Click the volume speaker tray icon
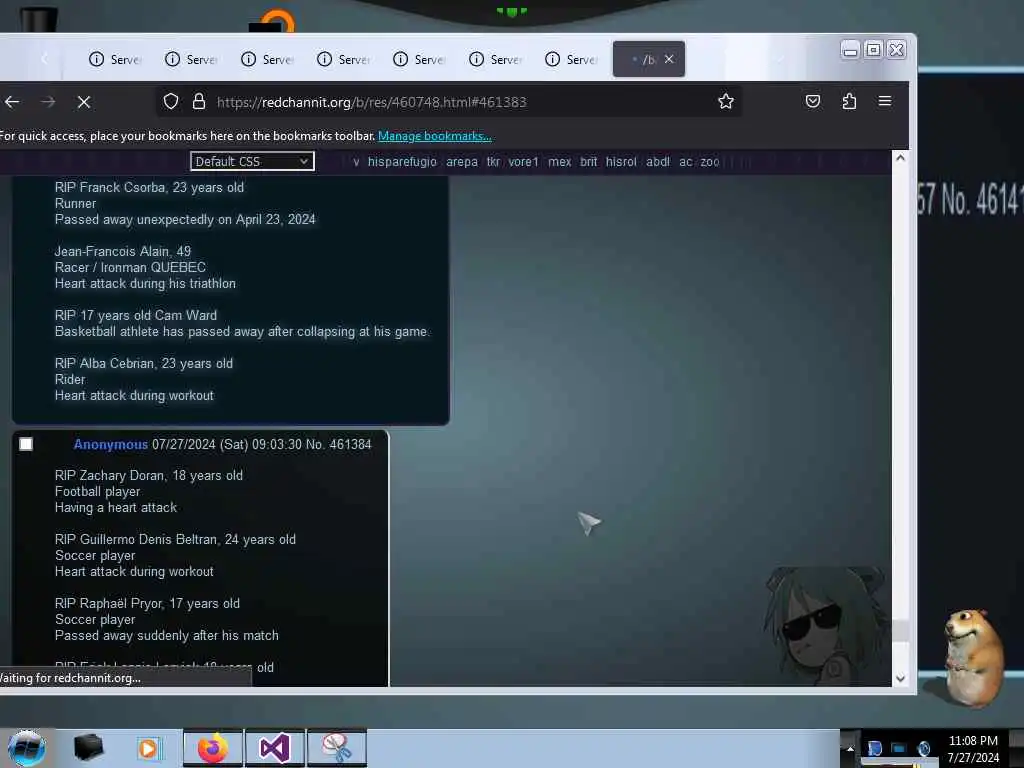The image size is (1024, 768). pyautogui.click(x=923, y=748)
